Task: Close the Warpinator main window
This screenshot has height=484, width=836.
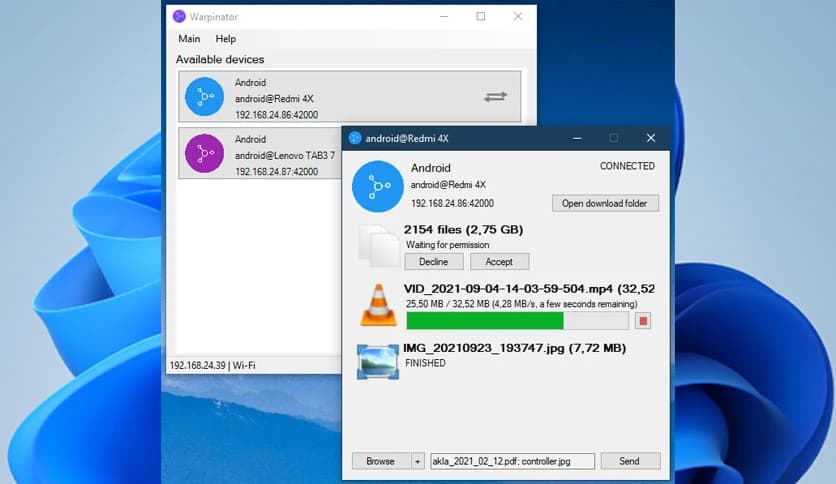Action: pyautogui.click(x=518, y=17)
